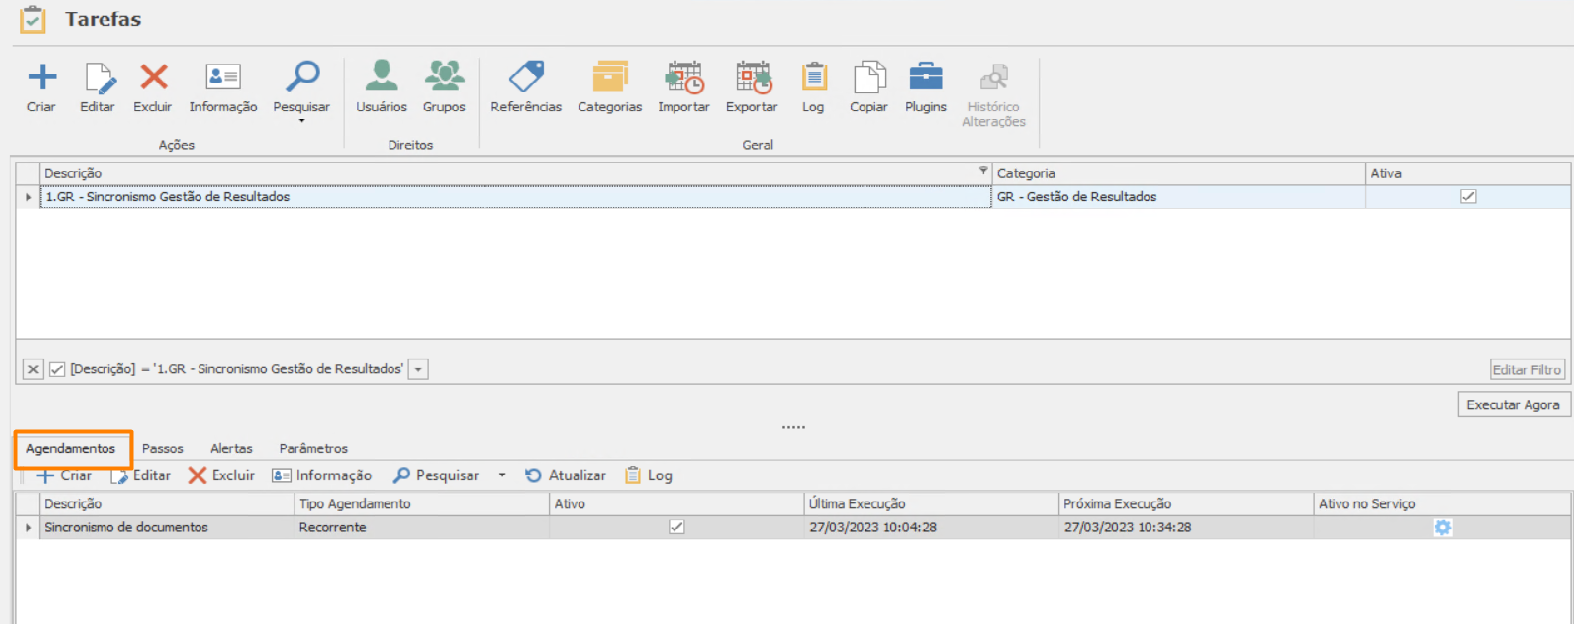
Task: Click the Criar plus icon in the Ações ribbon
Action: [x=42, y=77]
